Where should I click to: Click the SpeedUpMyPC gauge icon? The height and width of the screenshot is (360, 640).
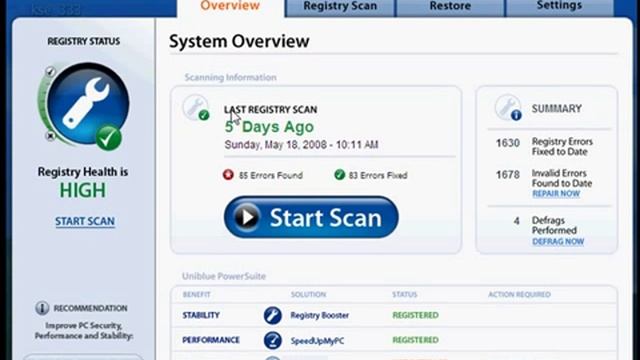pyautogui.click(x=273, y=340)
